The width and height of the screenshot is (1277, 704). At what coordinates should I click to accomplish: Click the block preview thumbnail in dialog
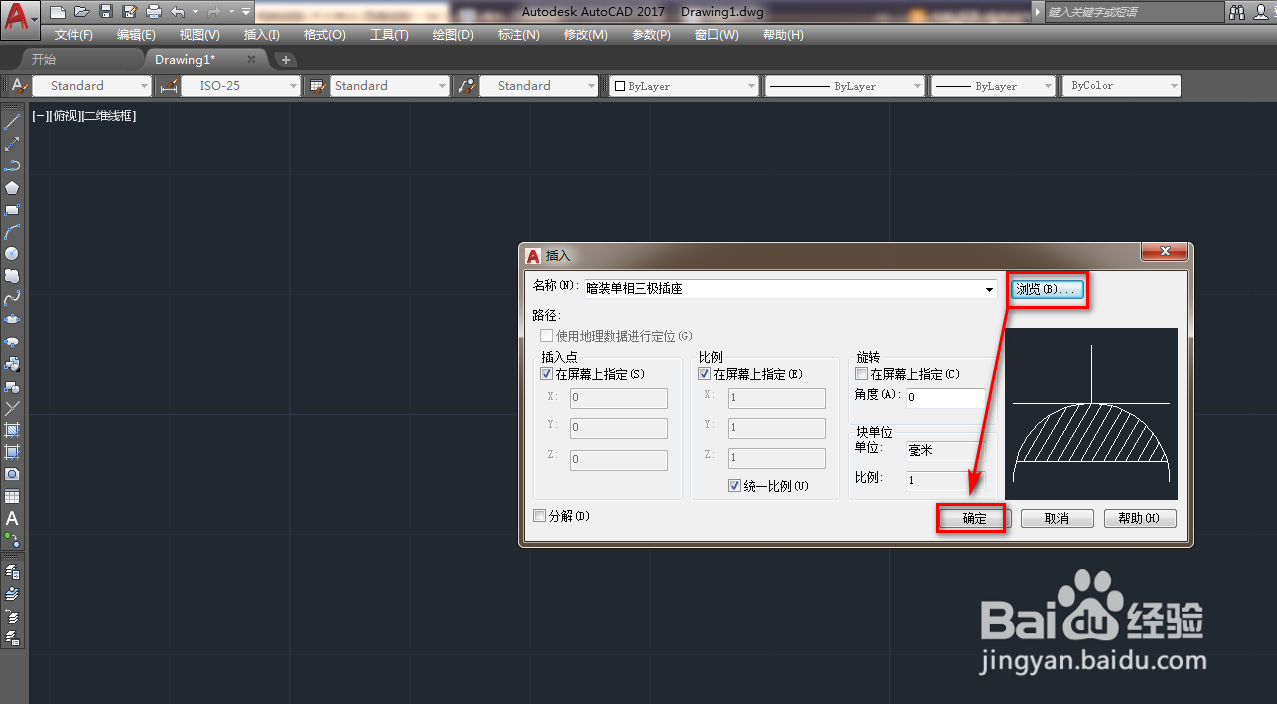(1092, 414)
